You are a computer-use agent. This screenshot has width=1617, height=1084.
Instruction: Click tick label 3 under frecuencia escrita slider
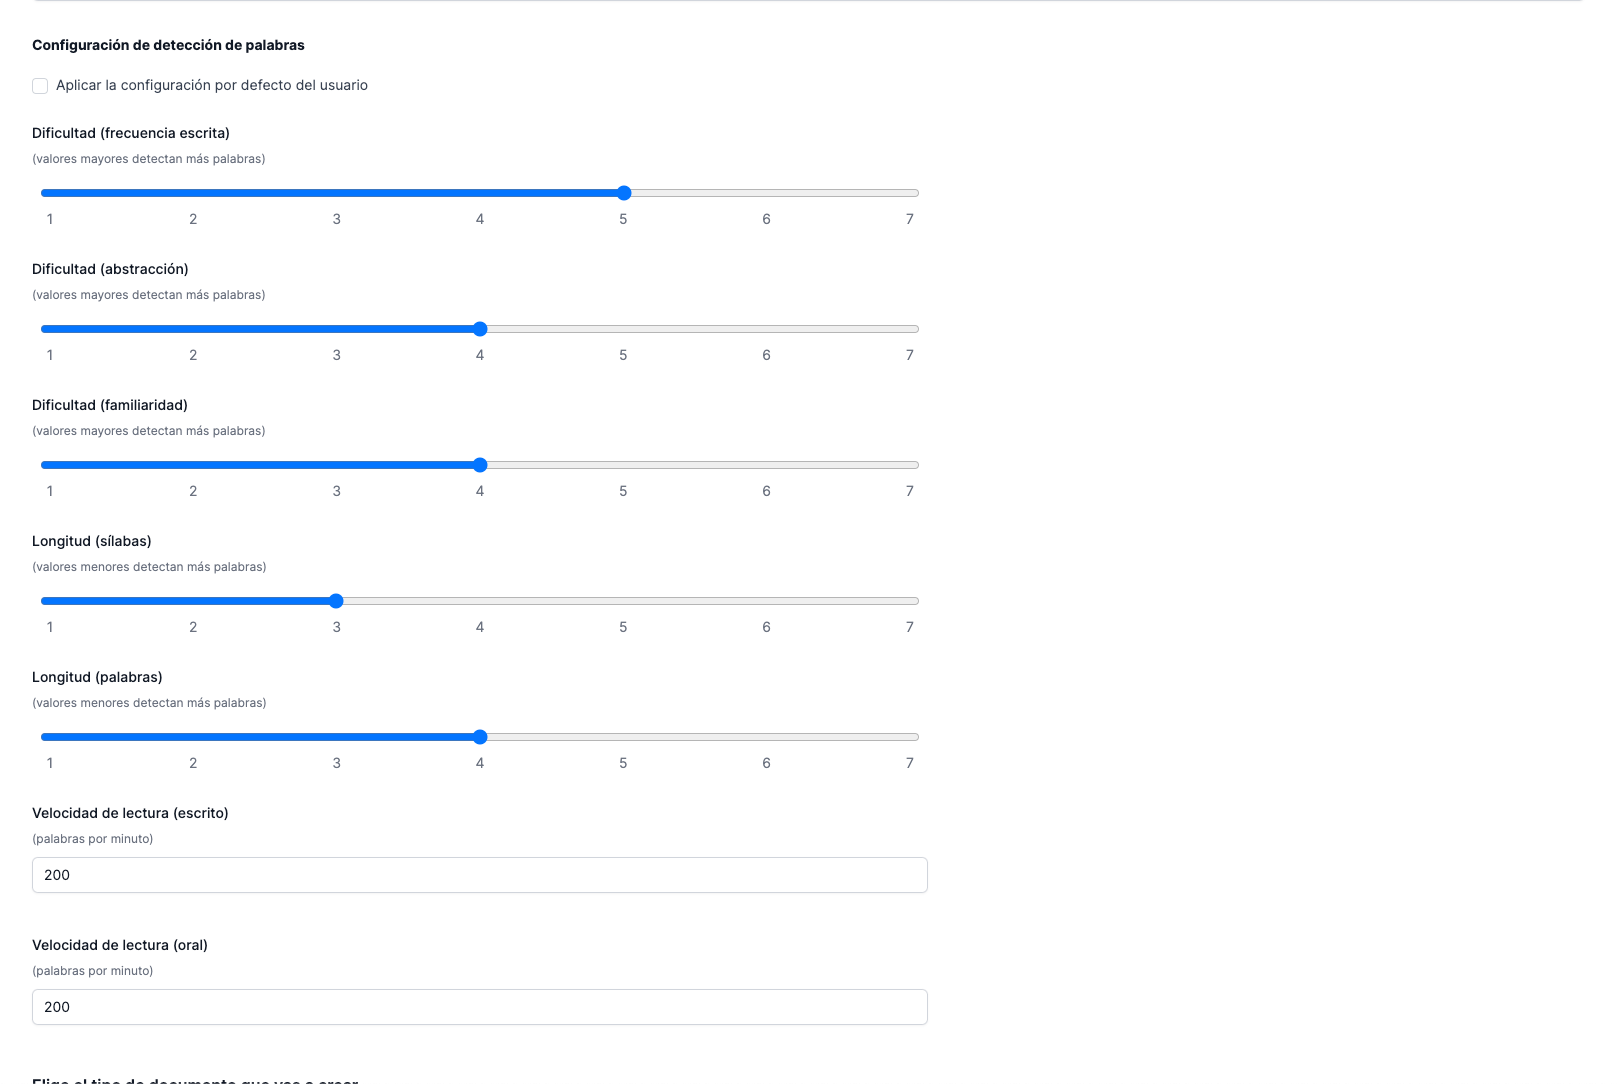pyautogui.click(x=337, y=219)
